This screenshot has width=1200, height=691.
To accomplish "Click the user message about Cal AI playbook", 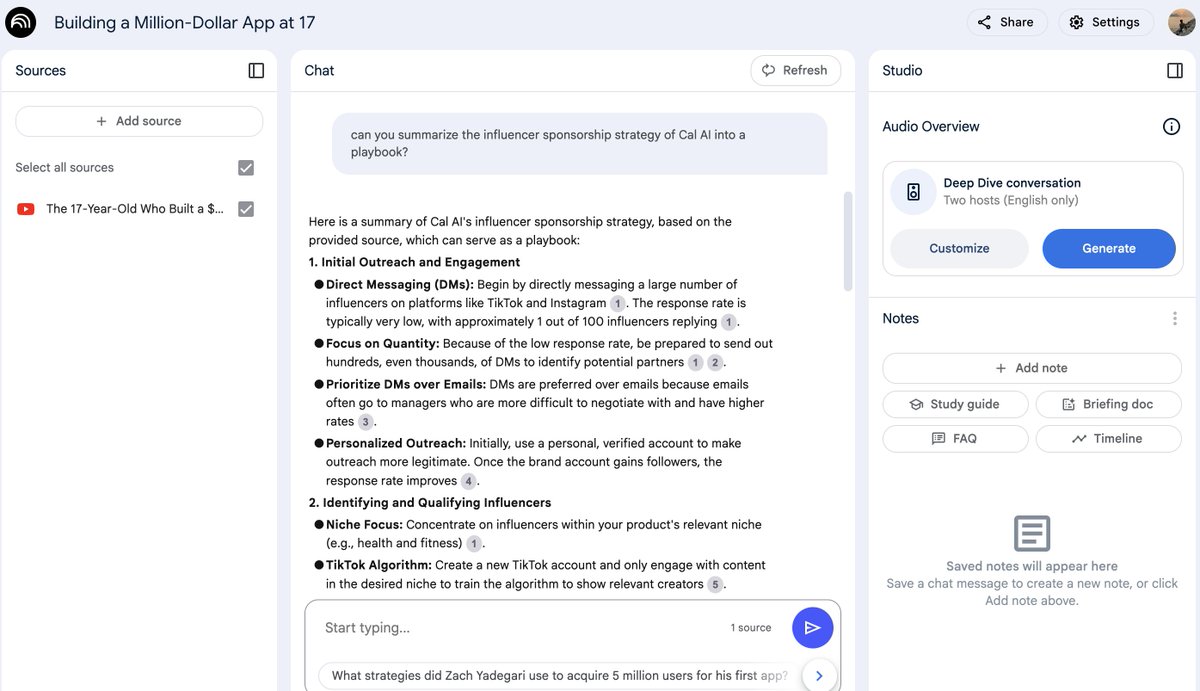I will tap(580, 143).
